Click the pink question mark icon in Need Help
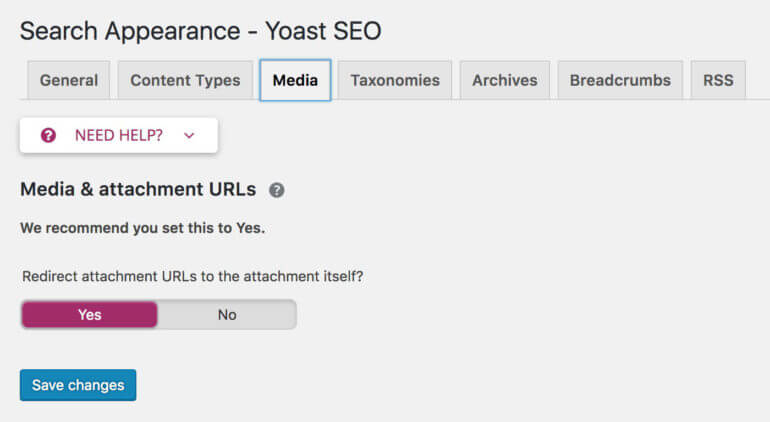The width and height of the screenshot is (770, 422). [48, 135]
